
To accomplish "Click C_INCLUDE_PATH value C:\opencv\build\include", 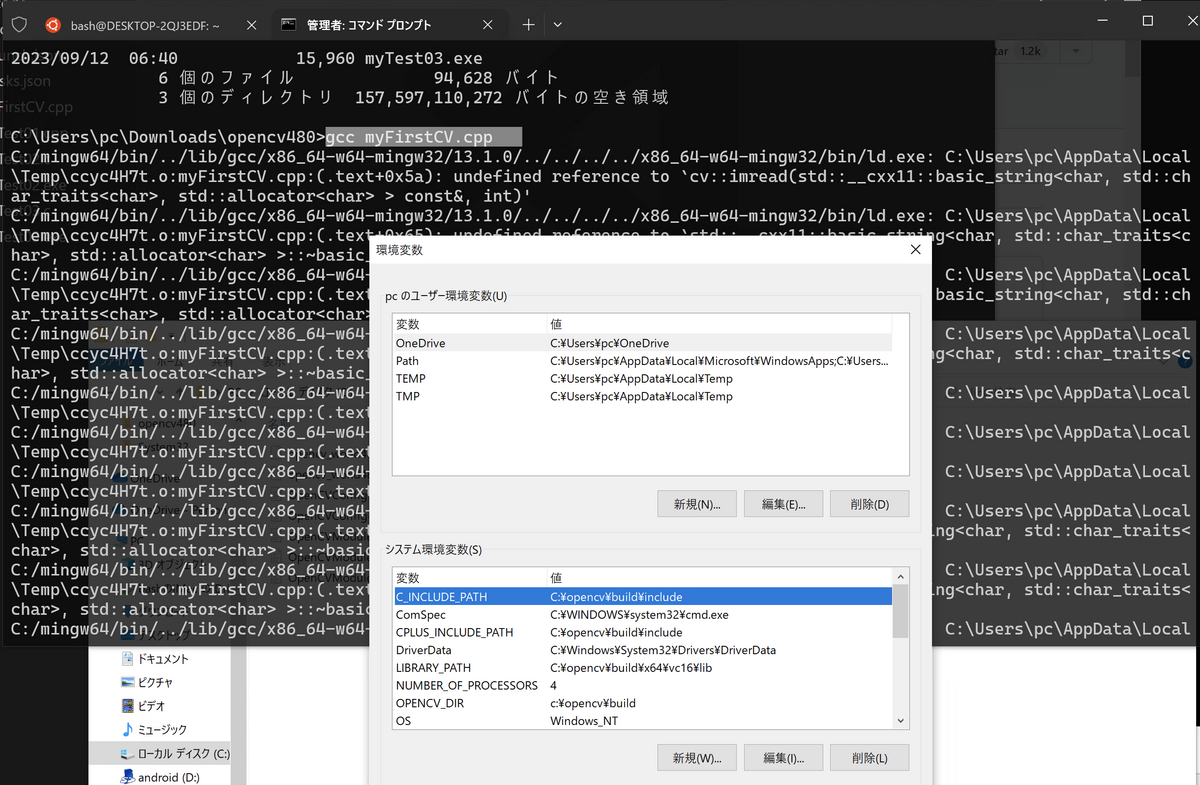I will point(616,597).
